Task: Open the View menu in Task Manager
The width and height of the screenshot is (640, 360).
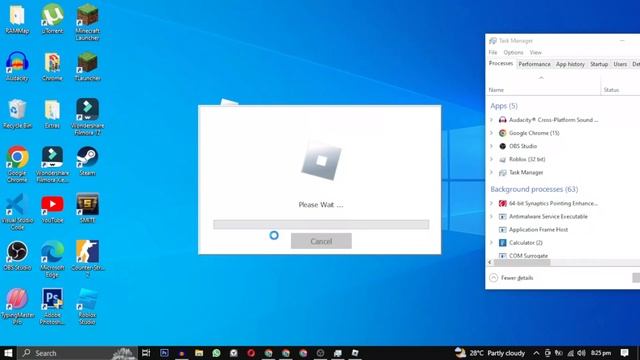Action: click(536, 52)
